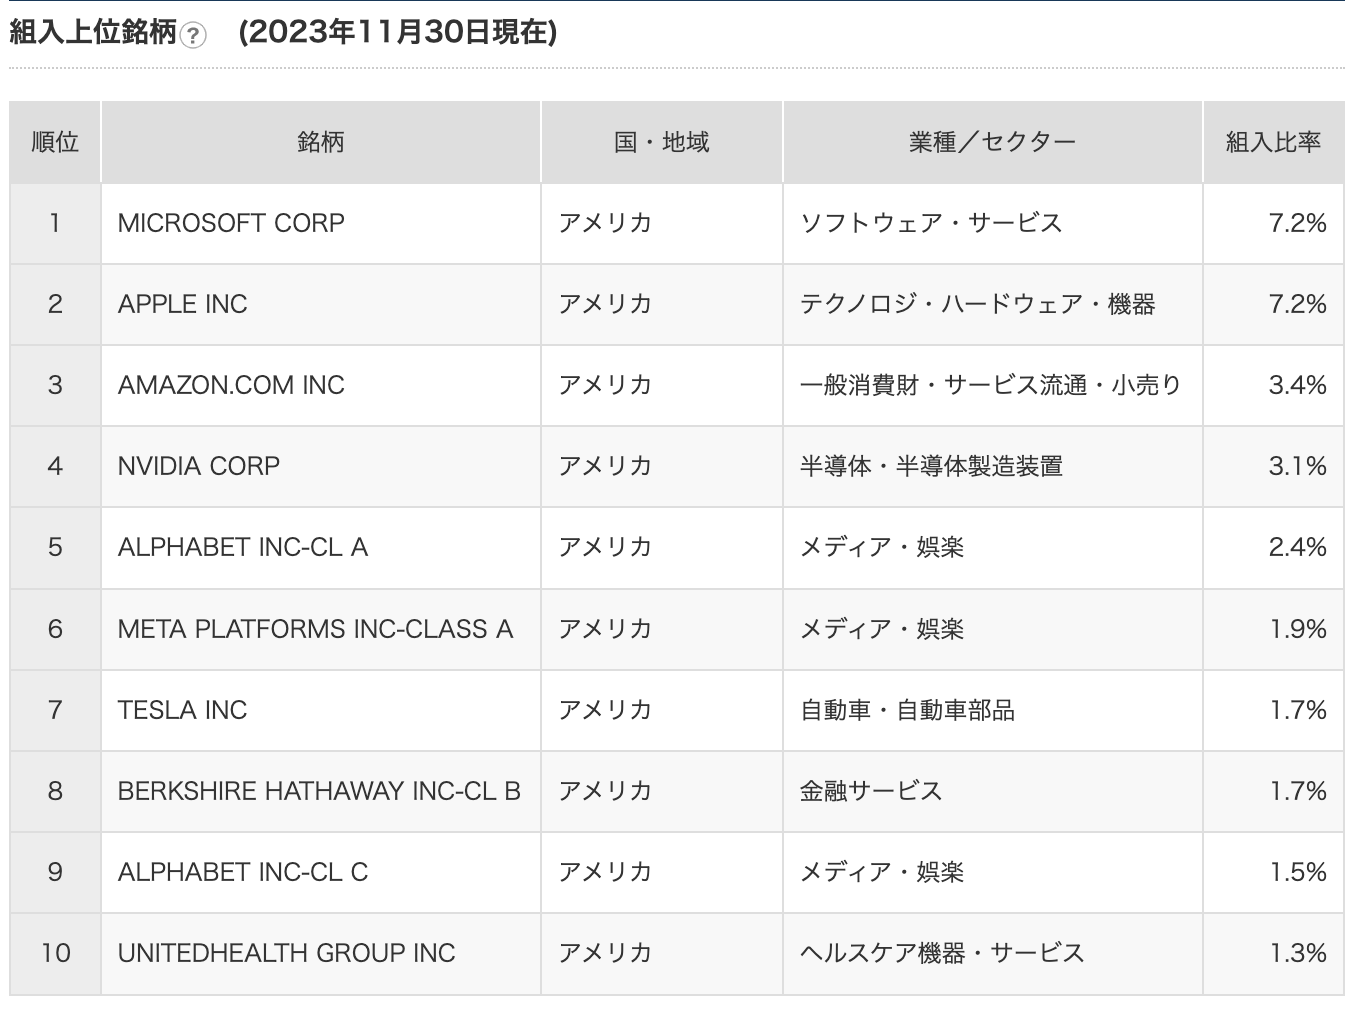Click the UNITEDHEALTH GROUP INC cell
The width and height of the screenshot is (1360, 1014).
click(x=321, y=953)
